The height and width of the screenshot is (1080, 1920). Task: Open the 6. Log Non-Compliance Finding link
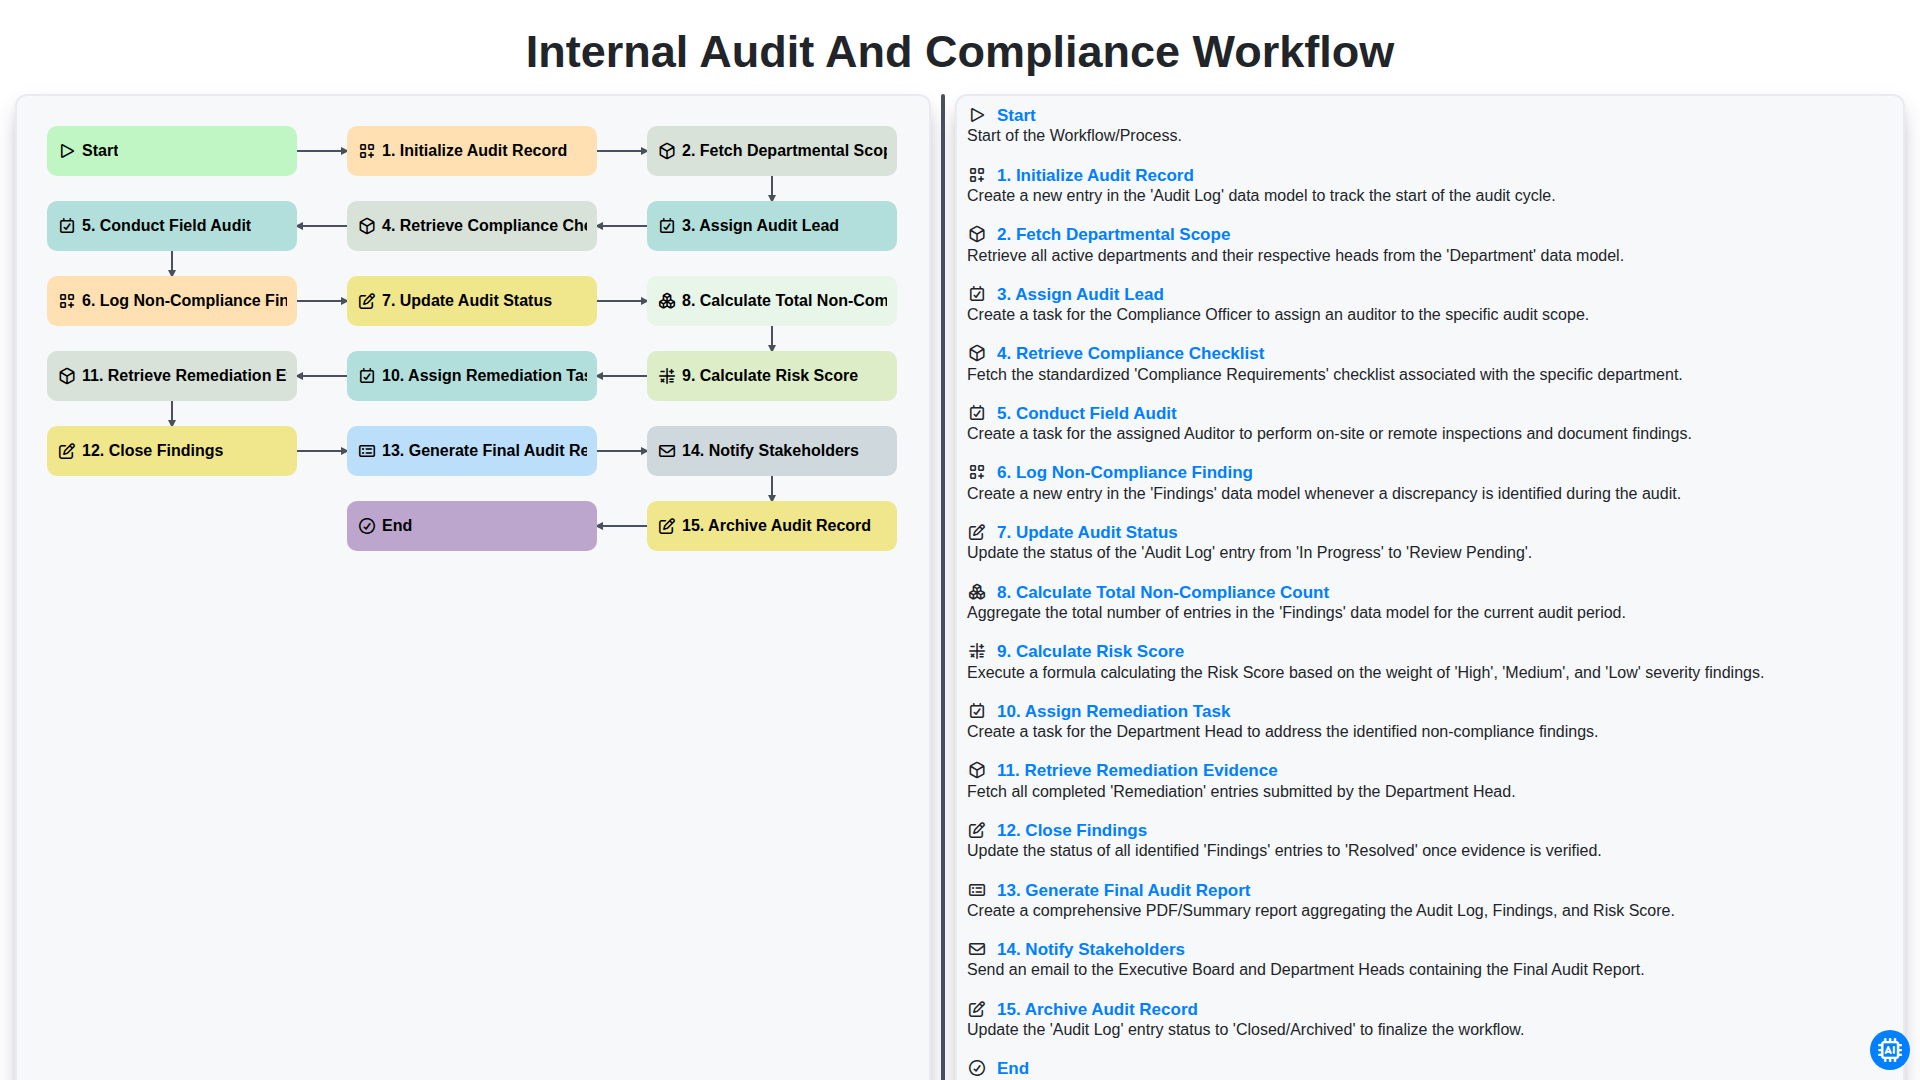point(1124,472)
